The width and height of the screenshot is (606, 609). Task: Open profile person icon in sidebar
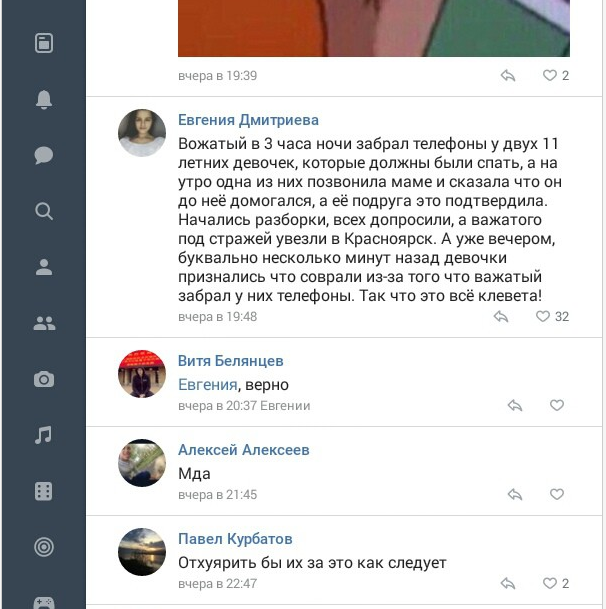coord(44,267)
